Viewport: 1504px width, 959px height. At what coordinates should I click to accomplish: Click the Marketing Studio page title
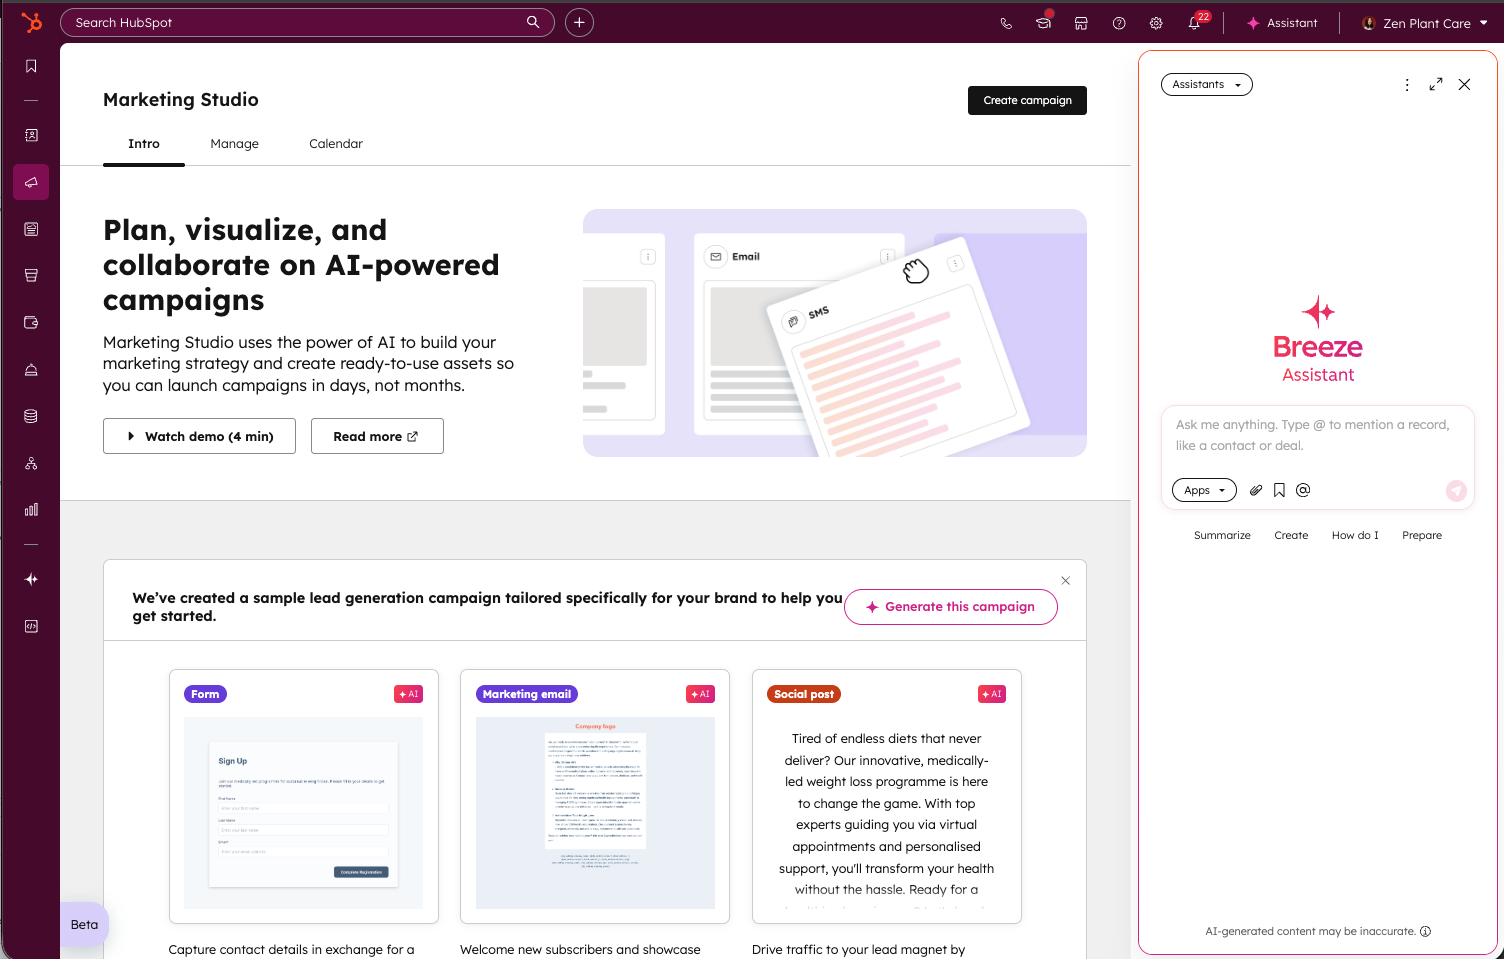181,100
